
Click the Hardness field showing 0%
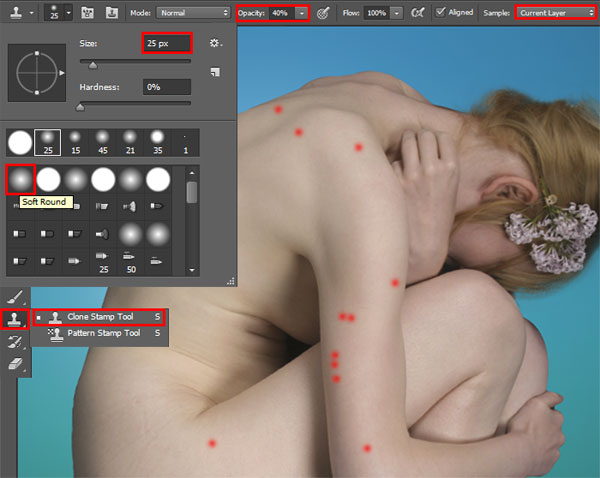(x=167, y=87)
